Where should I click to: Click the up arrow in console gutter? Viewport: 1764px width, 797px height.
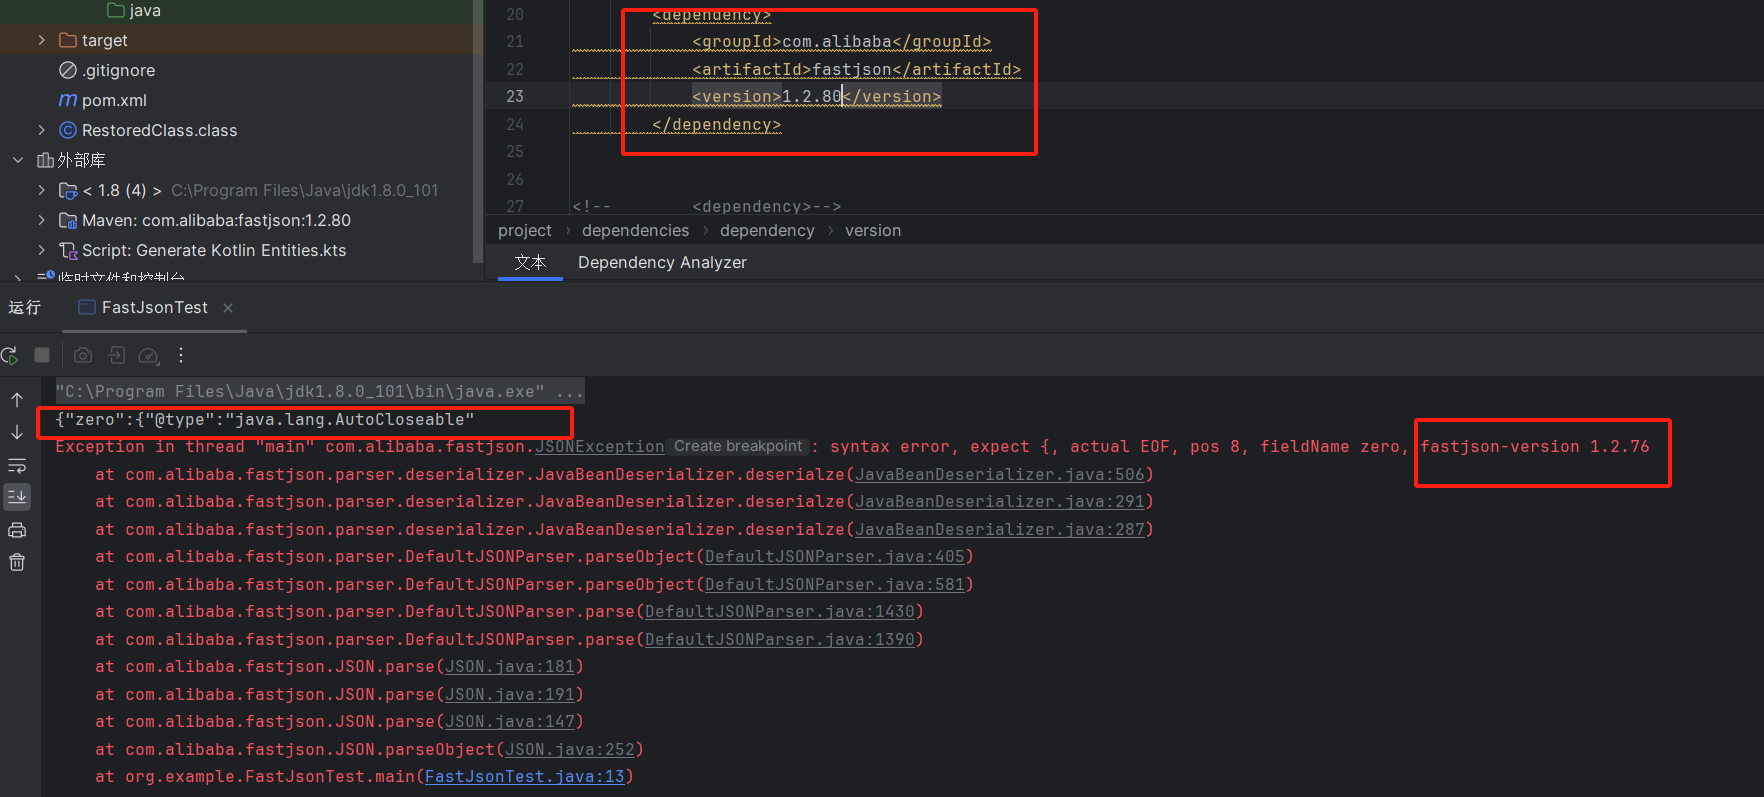(17, 399)
